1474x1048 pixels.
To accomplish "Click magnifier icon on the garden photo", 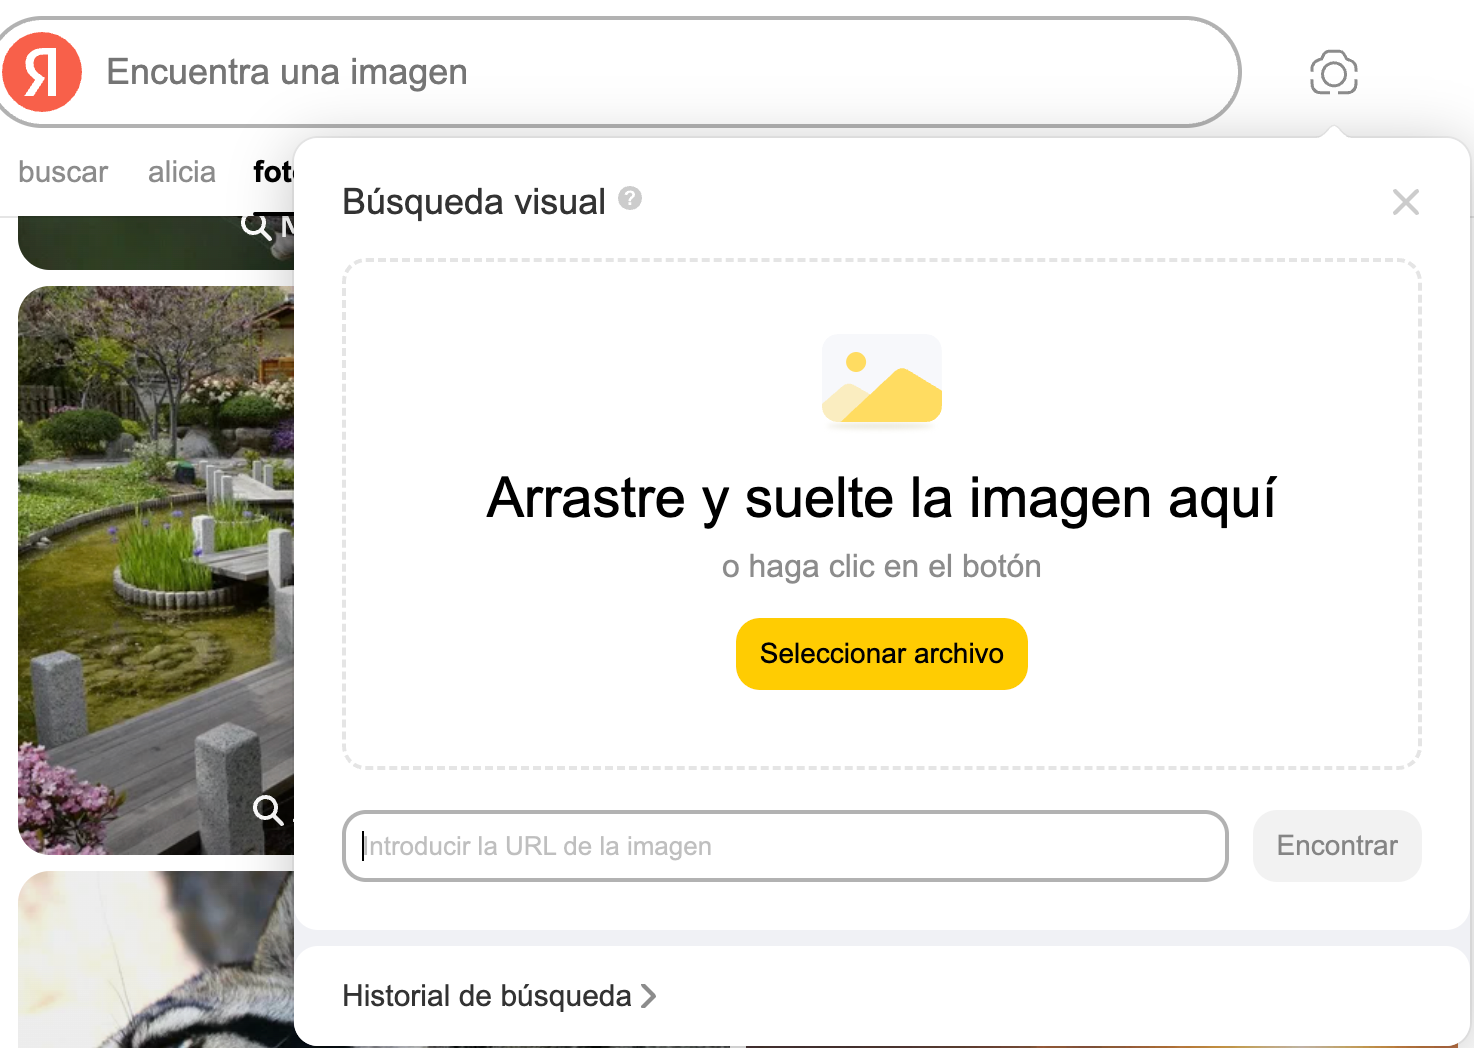I will 267,808.
